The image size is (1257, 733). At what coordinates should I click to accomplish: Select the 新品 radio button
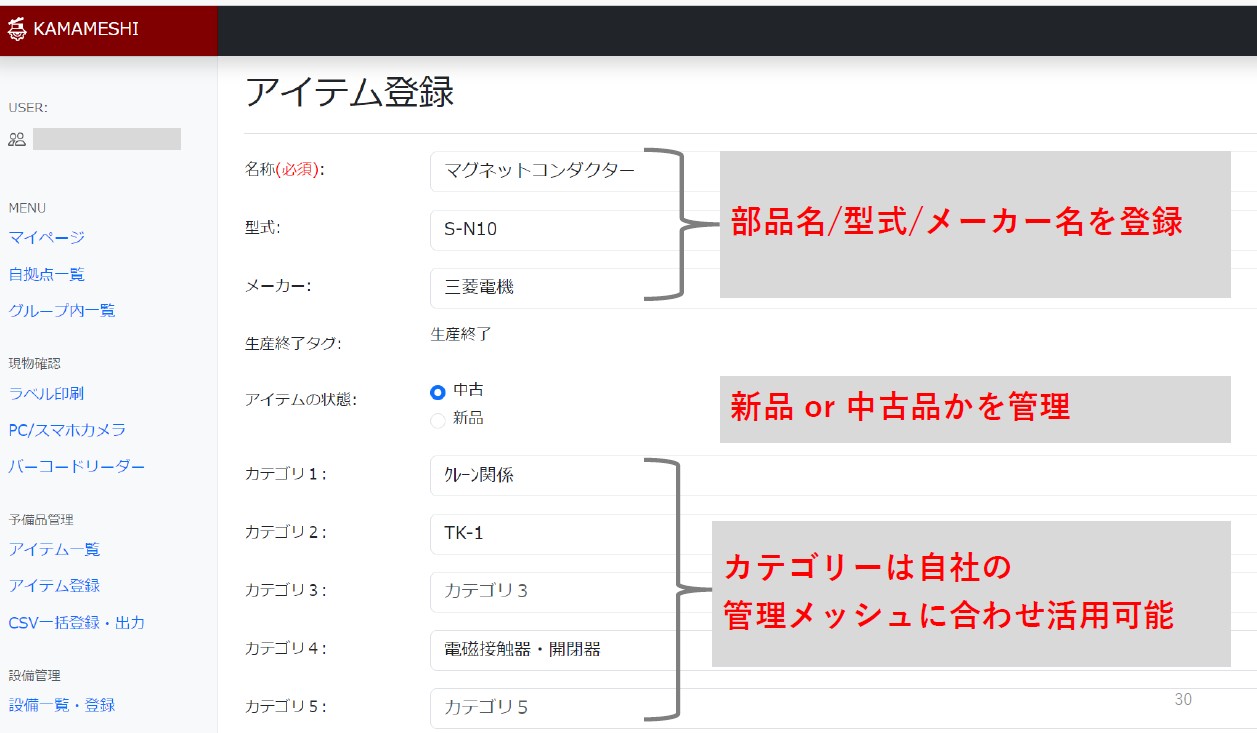437,420
